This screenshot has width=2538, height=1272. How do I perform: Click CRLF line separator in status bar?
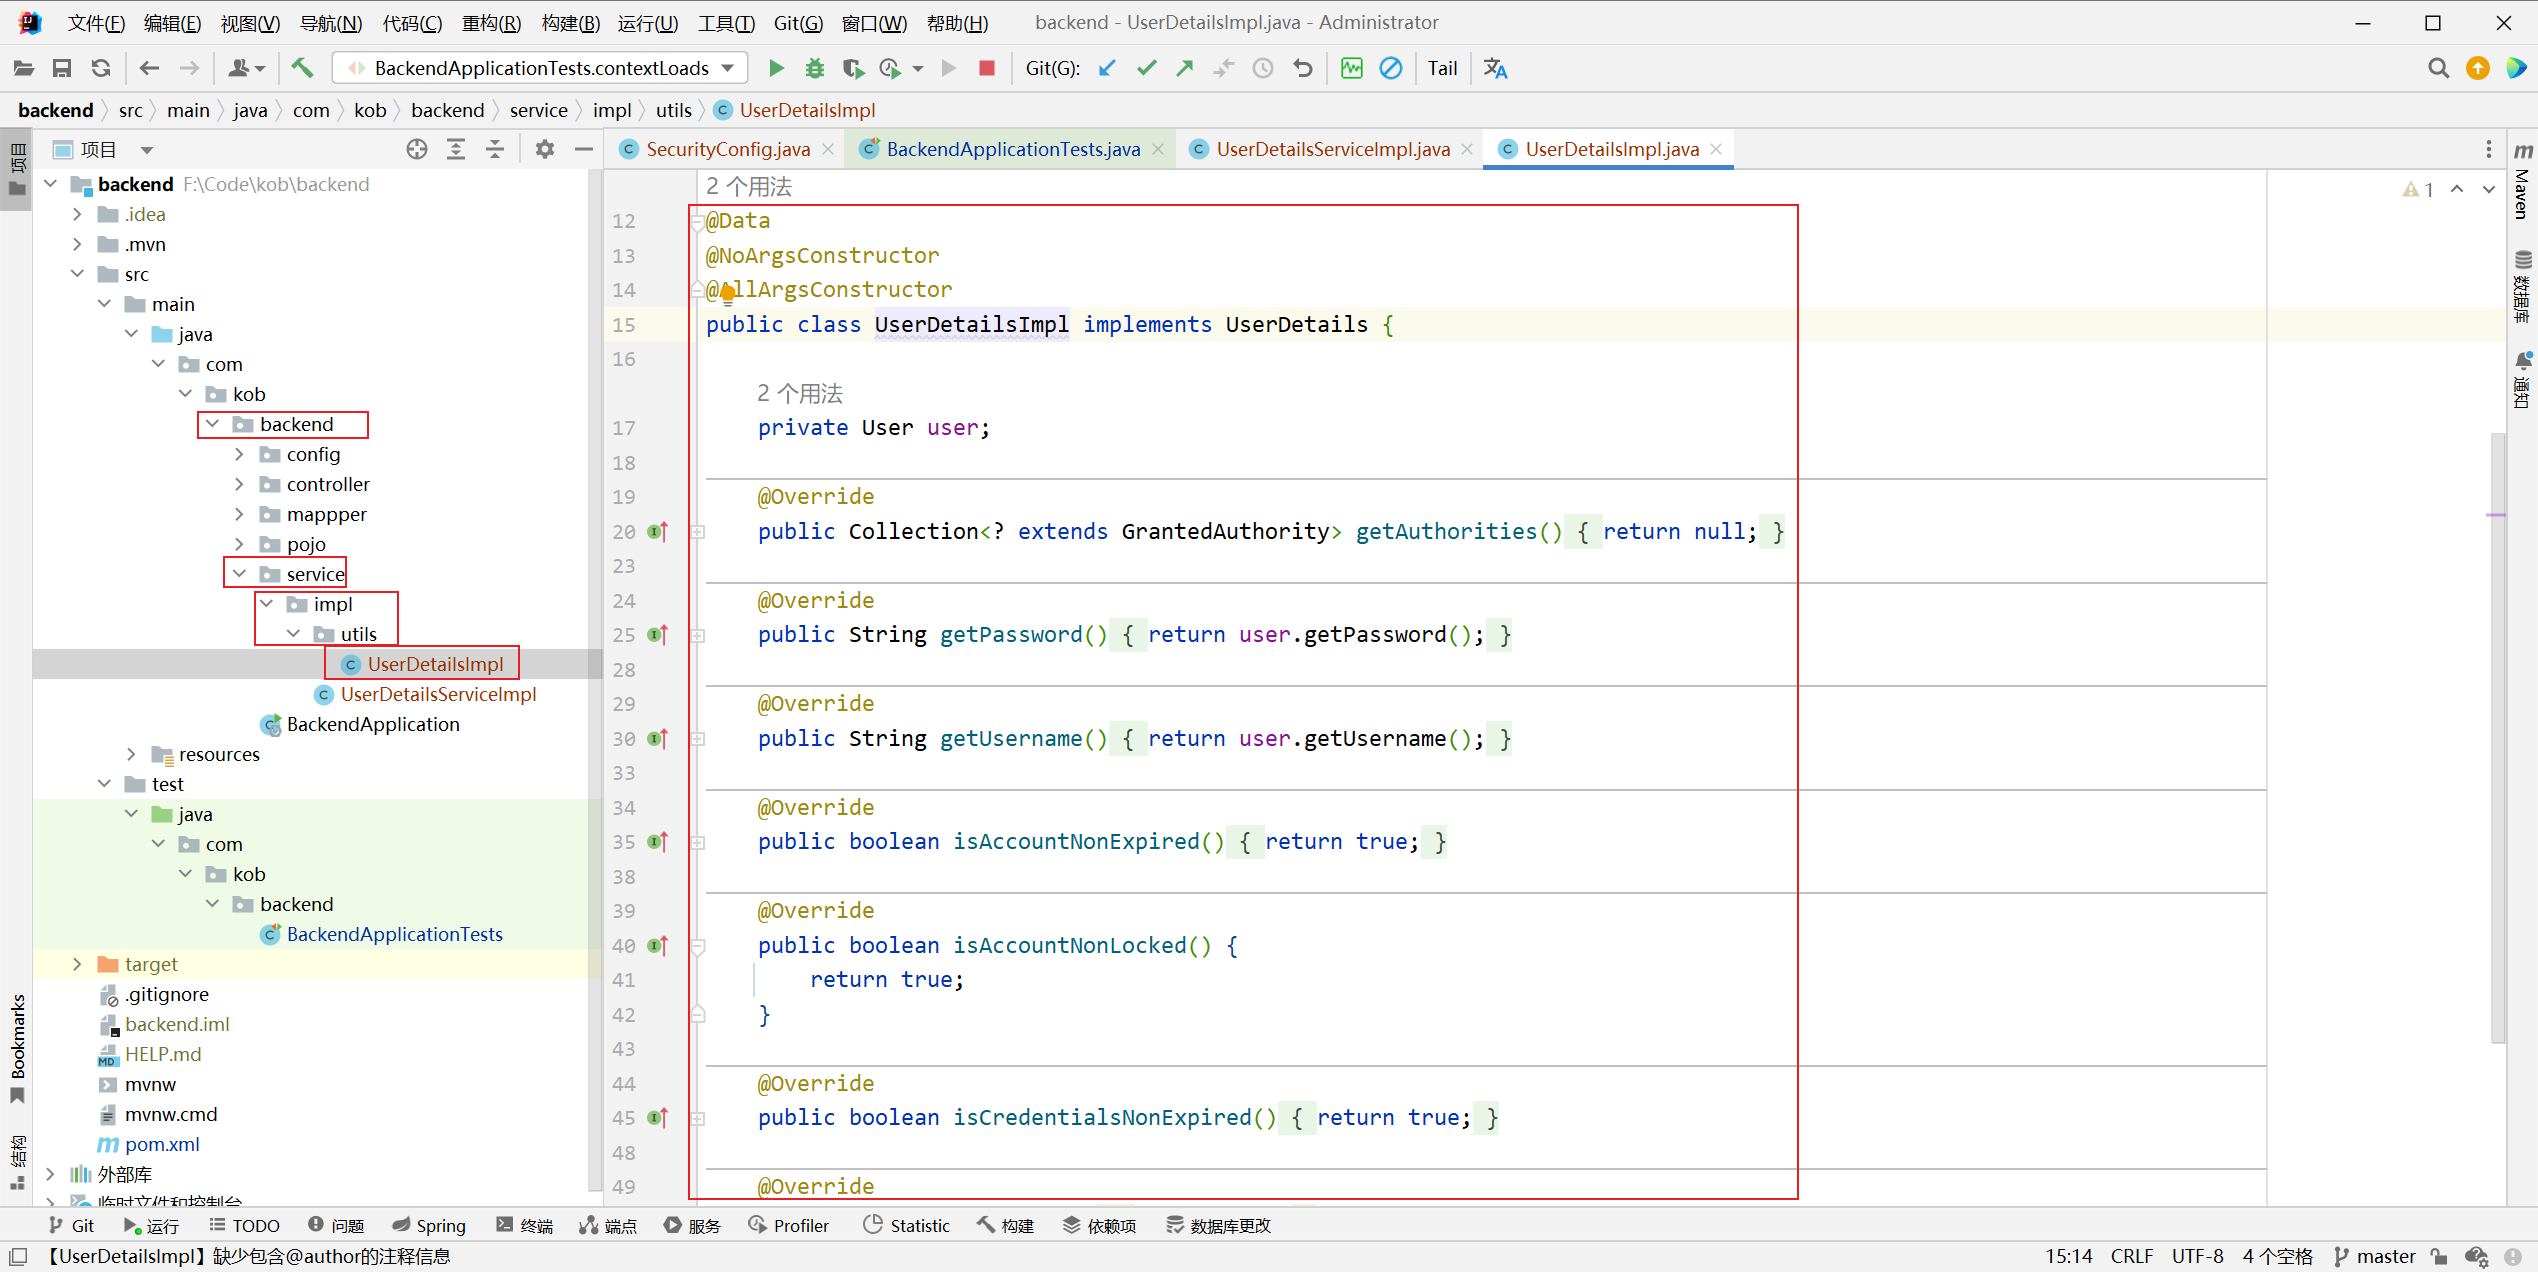click(x=2131, y=1256)
